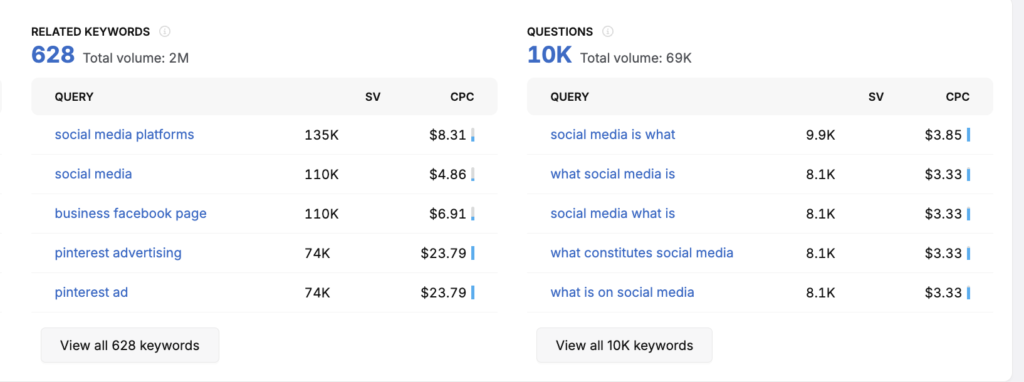This screenshot has width=1024, height=382.
Task: Open the 'social media is what' question link
Action: coord(613,135)
